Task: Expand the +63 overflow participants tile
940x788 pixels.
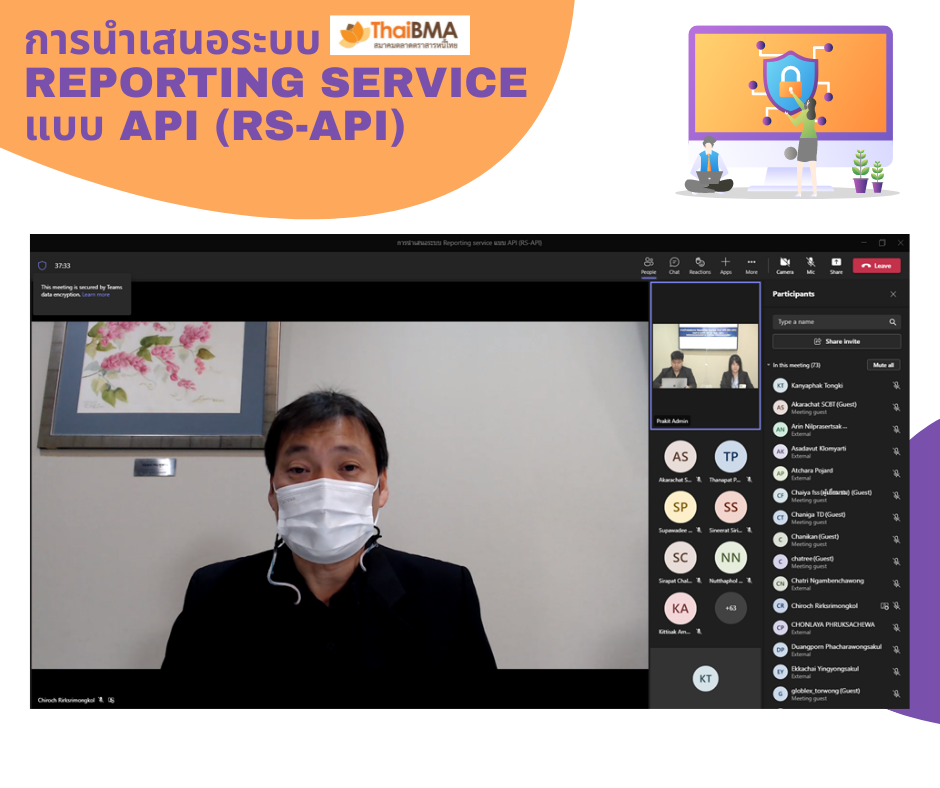Action: (x=731, y=608)
